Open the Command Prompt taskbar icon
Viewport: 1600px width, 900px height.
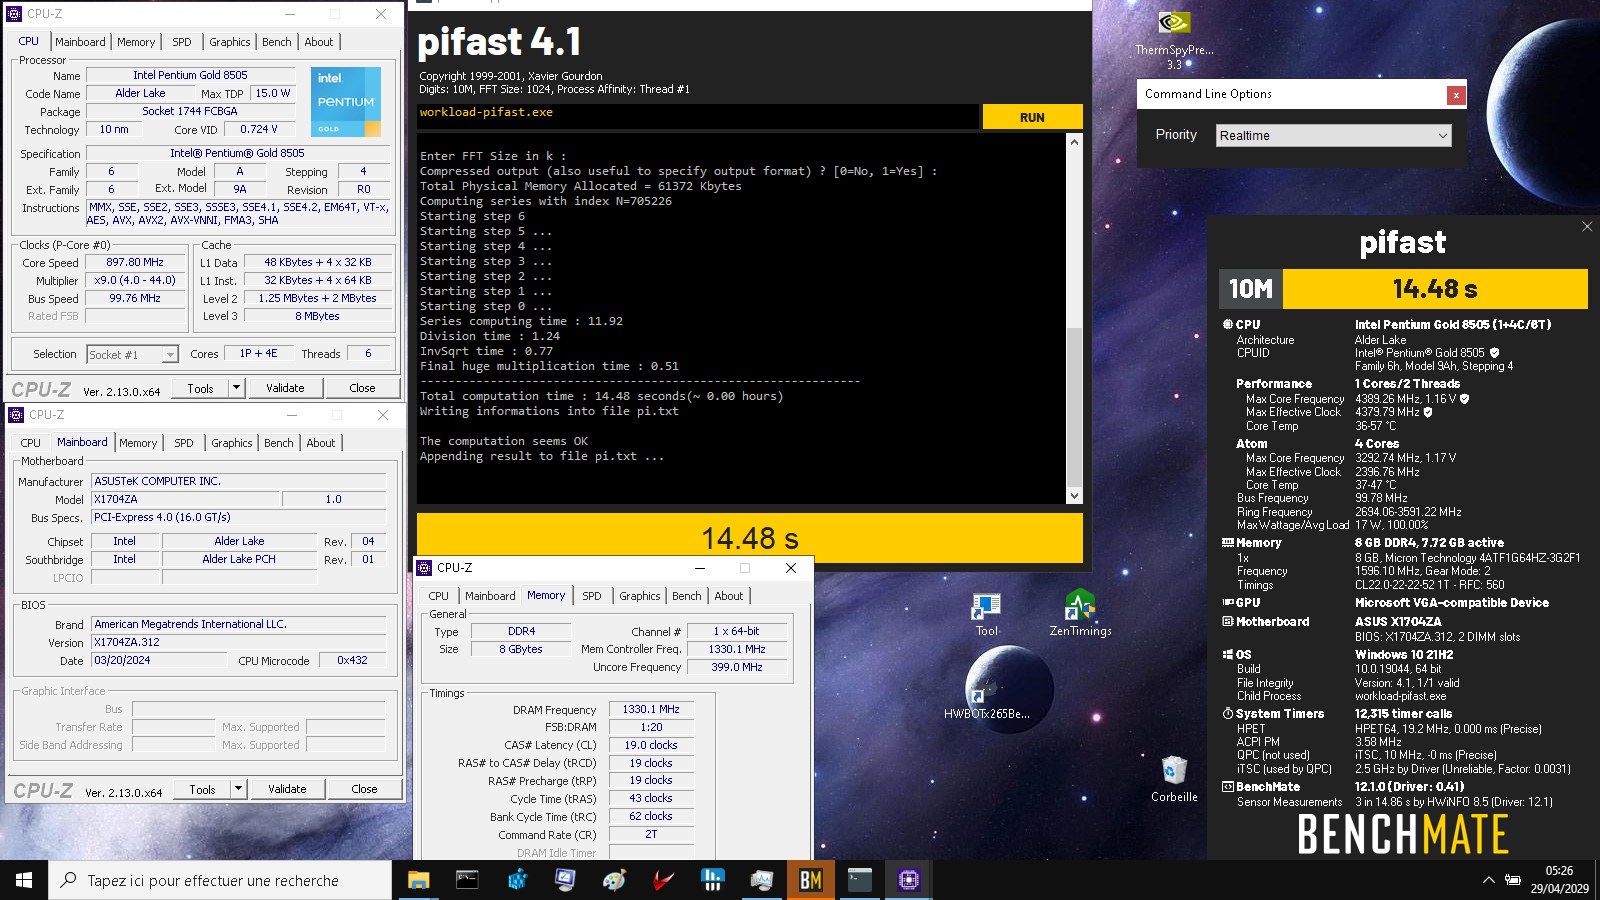467,880
